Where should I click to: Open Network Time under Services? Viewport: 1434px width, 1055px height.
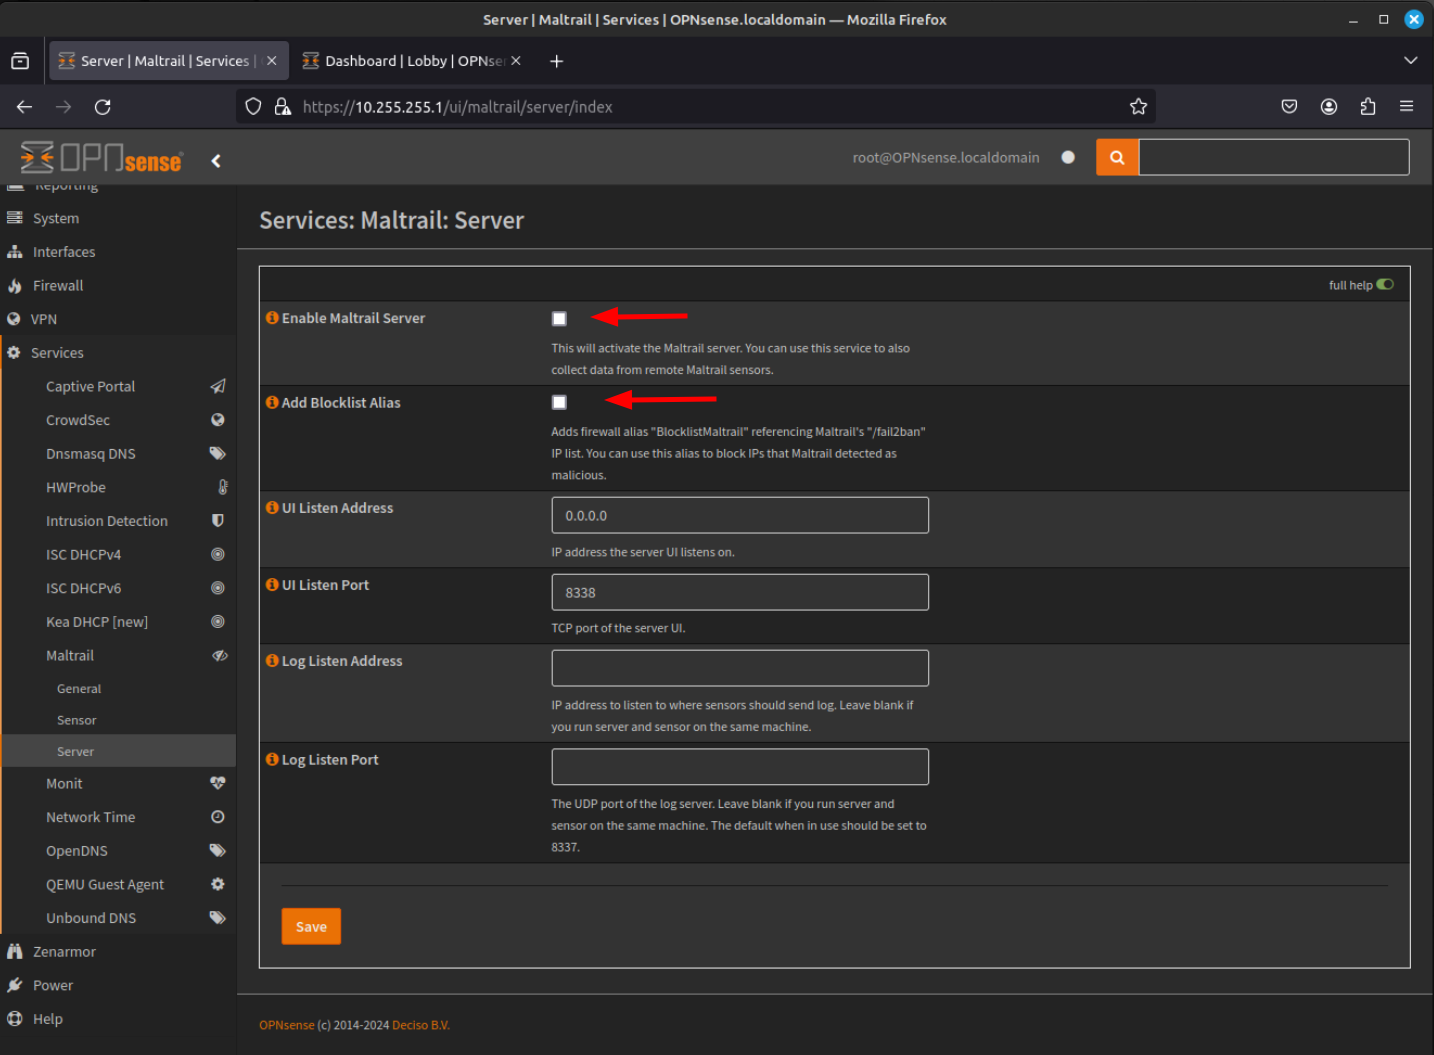pyautogui.click(x=118, y=817)
